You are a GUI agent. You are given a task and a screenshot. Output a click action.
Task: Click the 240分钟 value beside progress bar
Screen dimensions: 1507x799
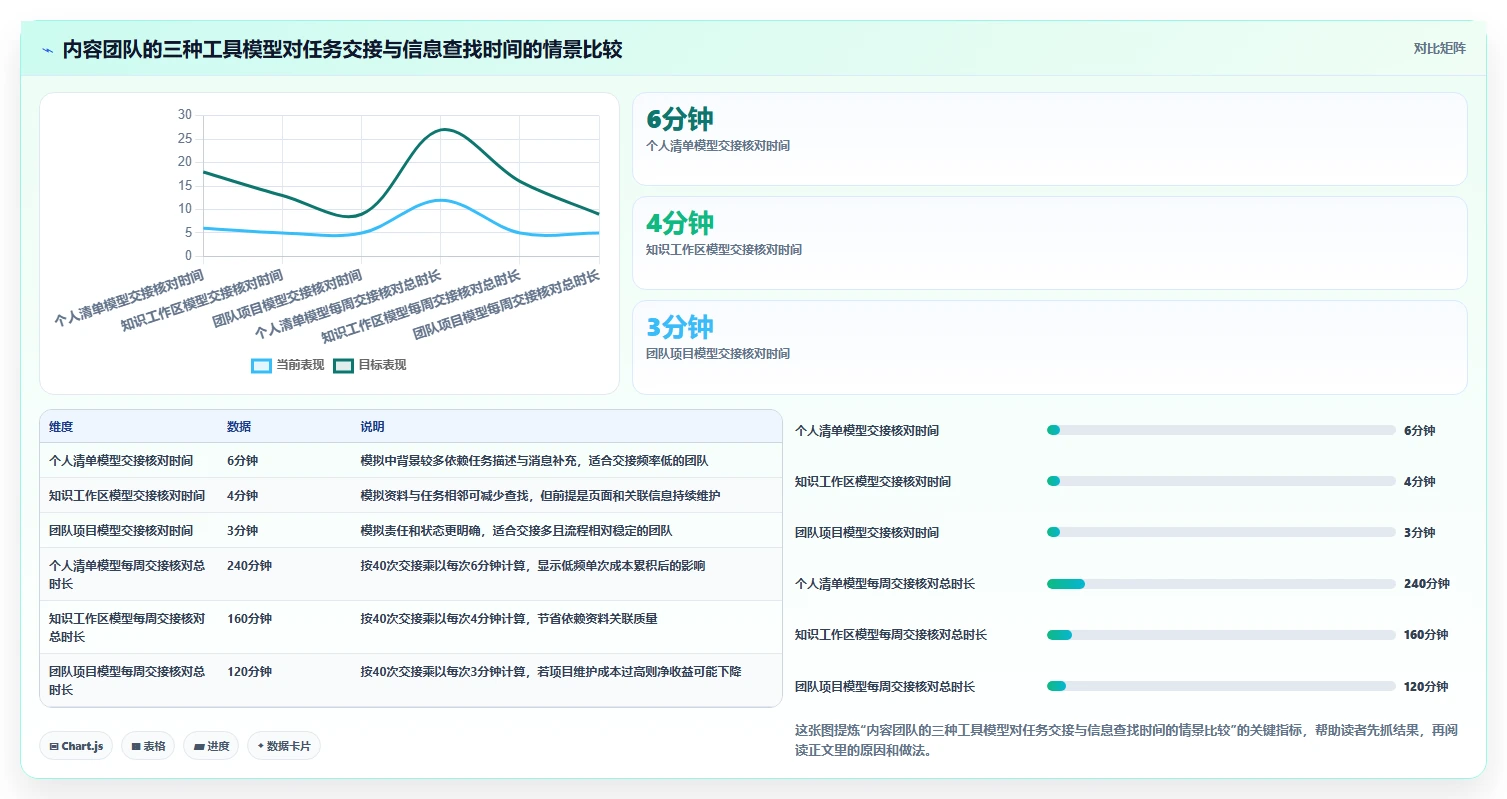pyautogui.click(x=1426, y=584)
